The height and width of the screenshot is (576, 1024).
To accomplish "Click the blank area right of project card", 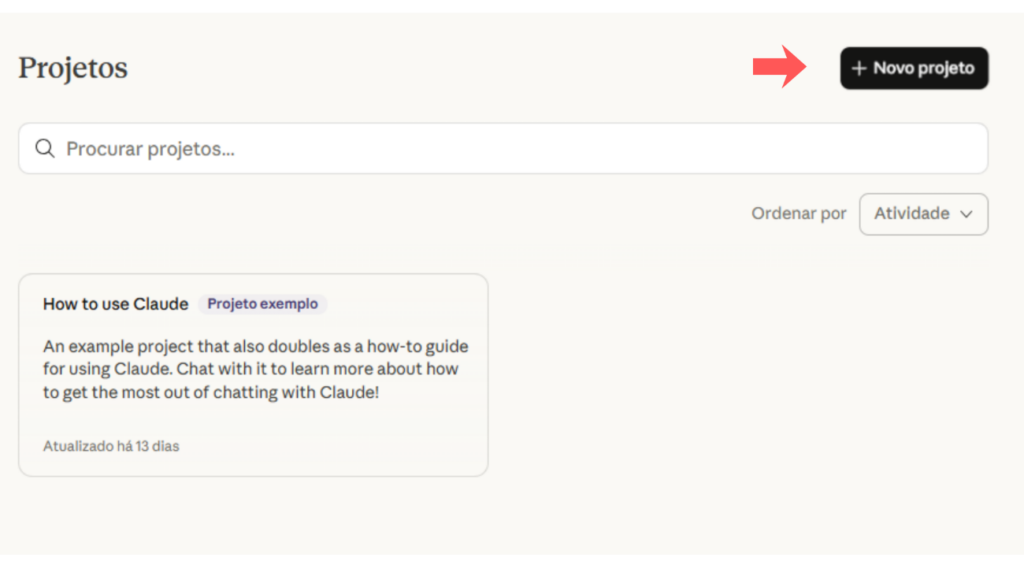I will coord(740,375).
